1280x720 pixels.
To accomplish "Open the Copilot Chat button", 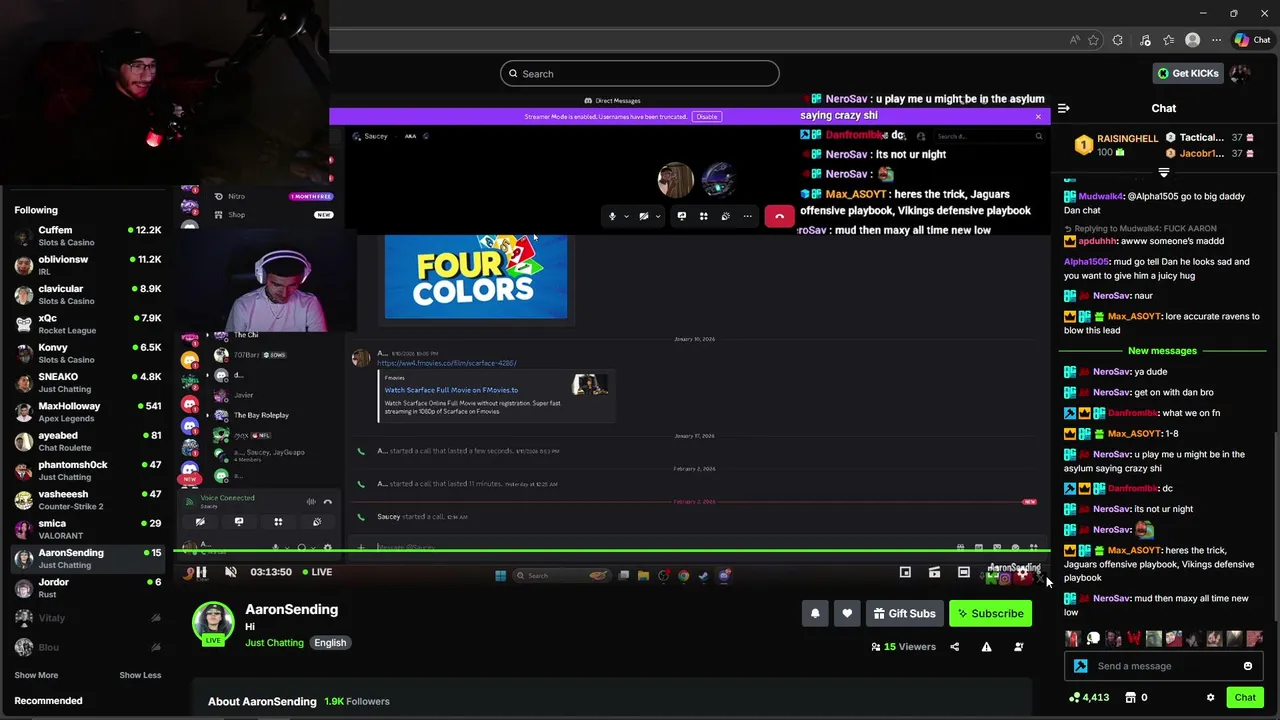I will 1254,40.
